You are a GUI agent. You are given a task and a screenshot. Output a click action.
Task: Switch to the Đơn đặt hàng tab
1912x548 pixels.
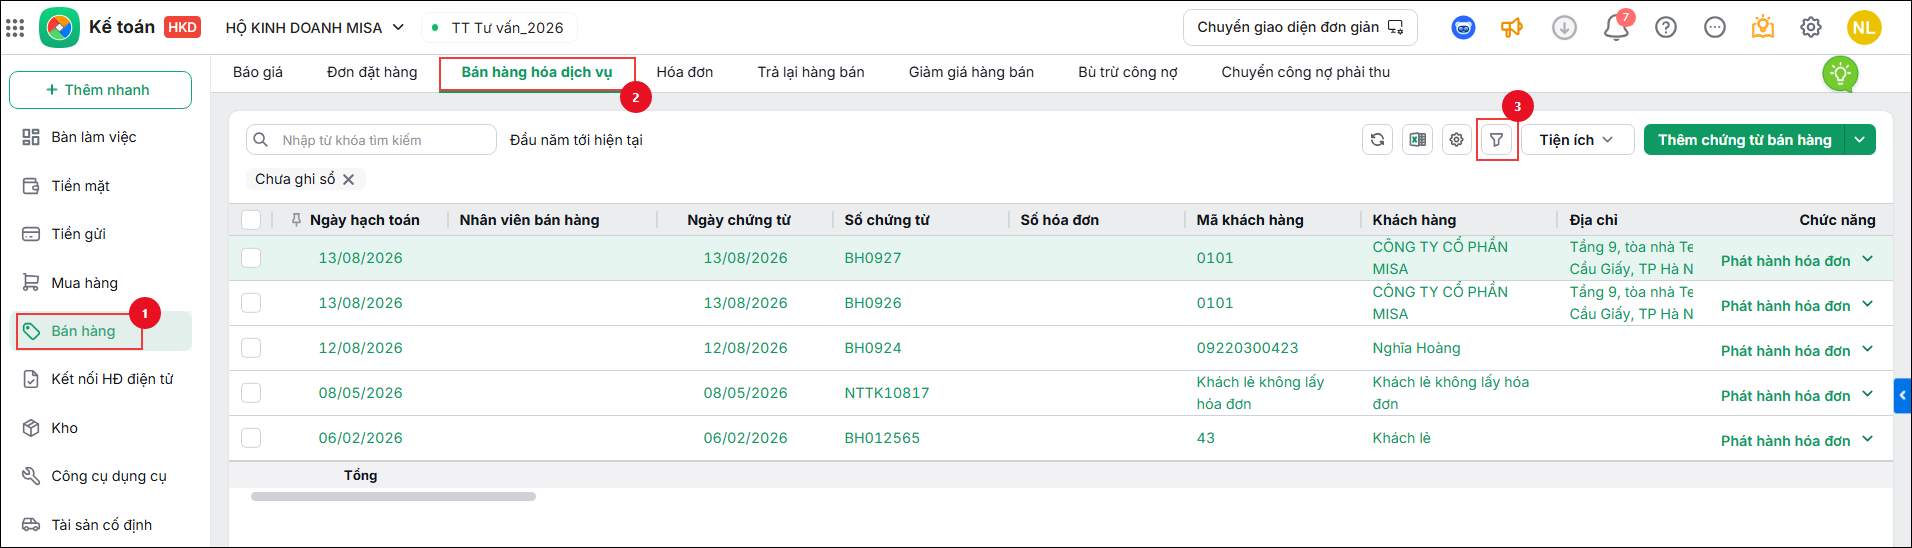[x=372, y=72]
